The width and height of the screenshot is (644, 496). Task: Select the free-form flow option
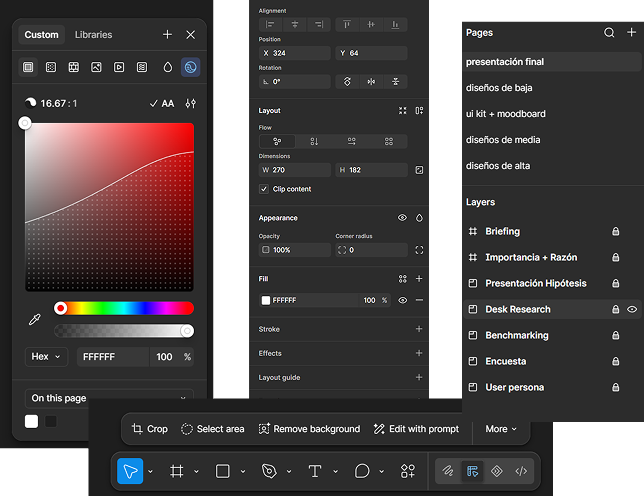(x=277, y=141)
